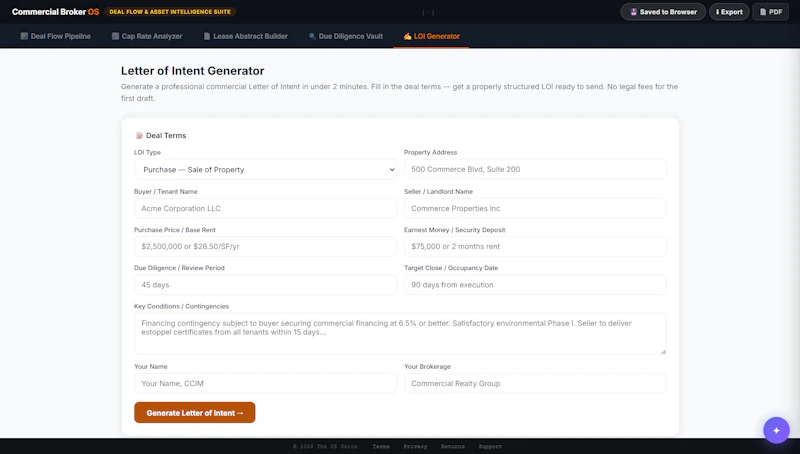Click the Due Diligence / Review Period field

click(265, 285)
